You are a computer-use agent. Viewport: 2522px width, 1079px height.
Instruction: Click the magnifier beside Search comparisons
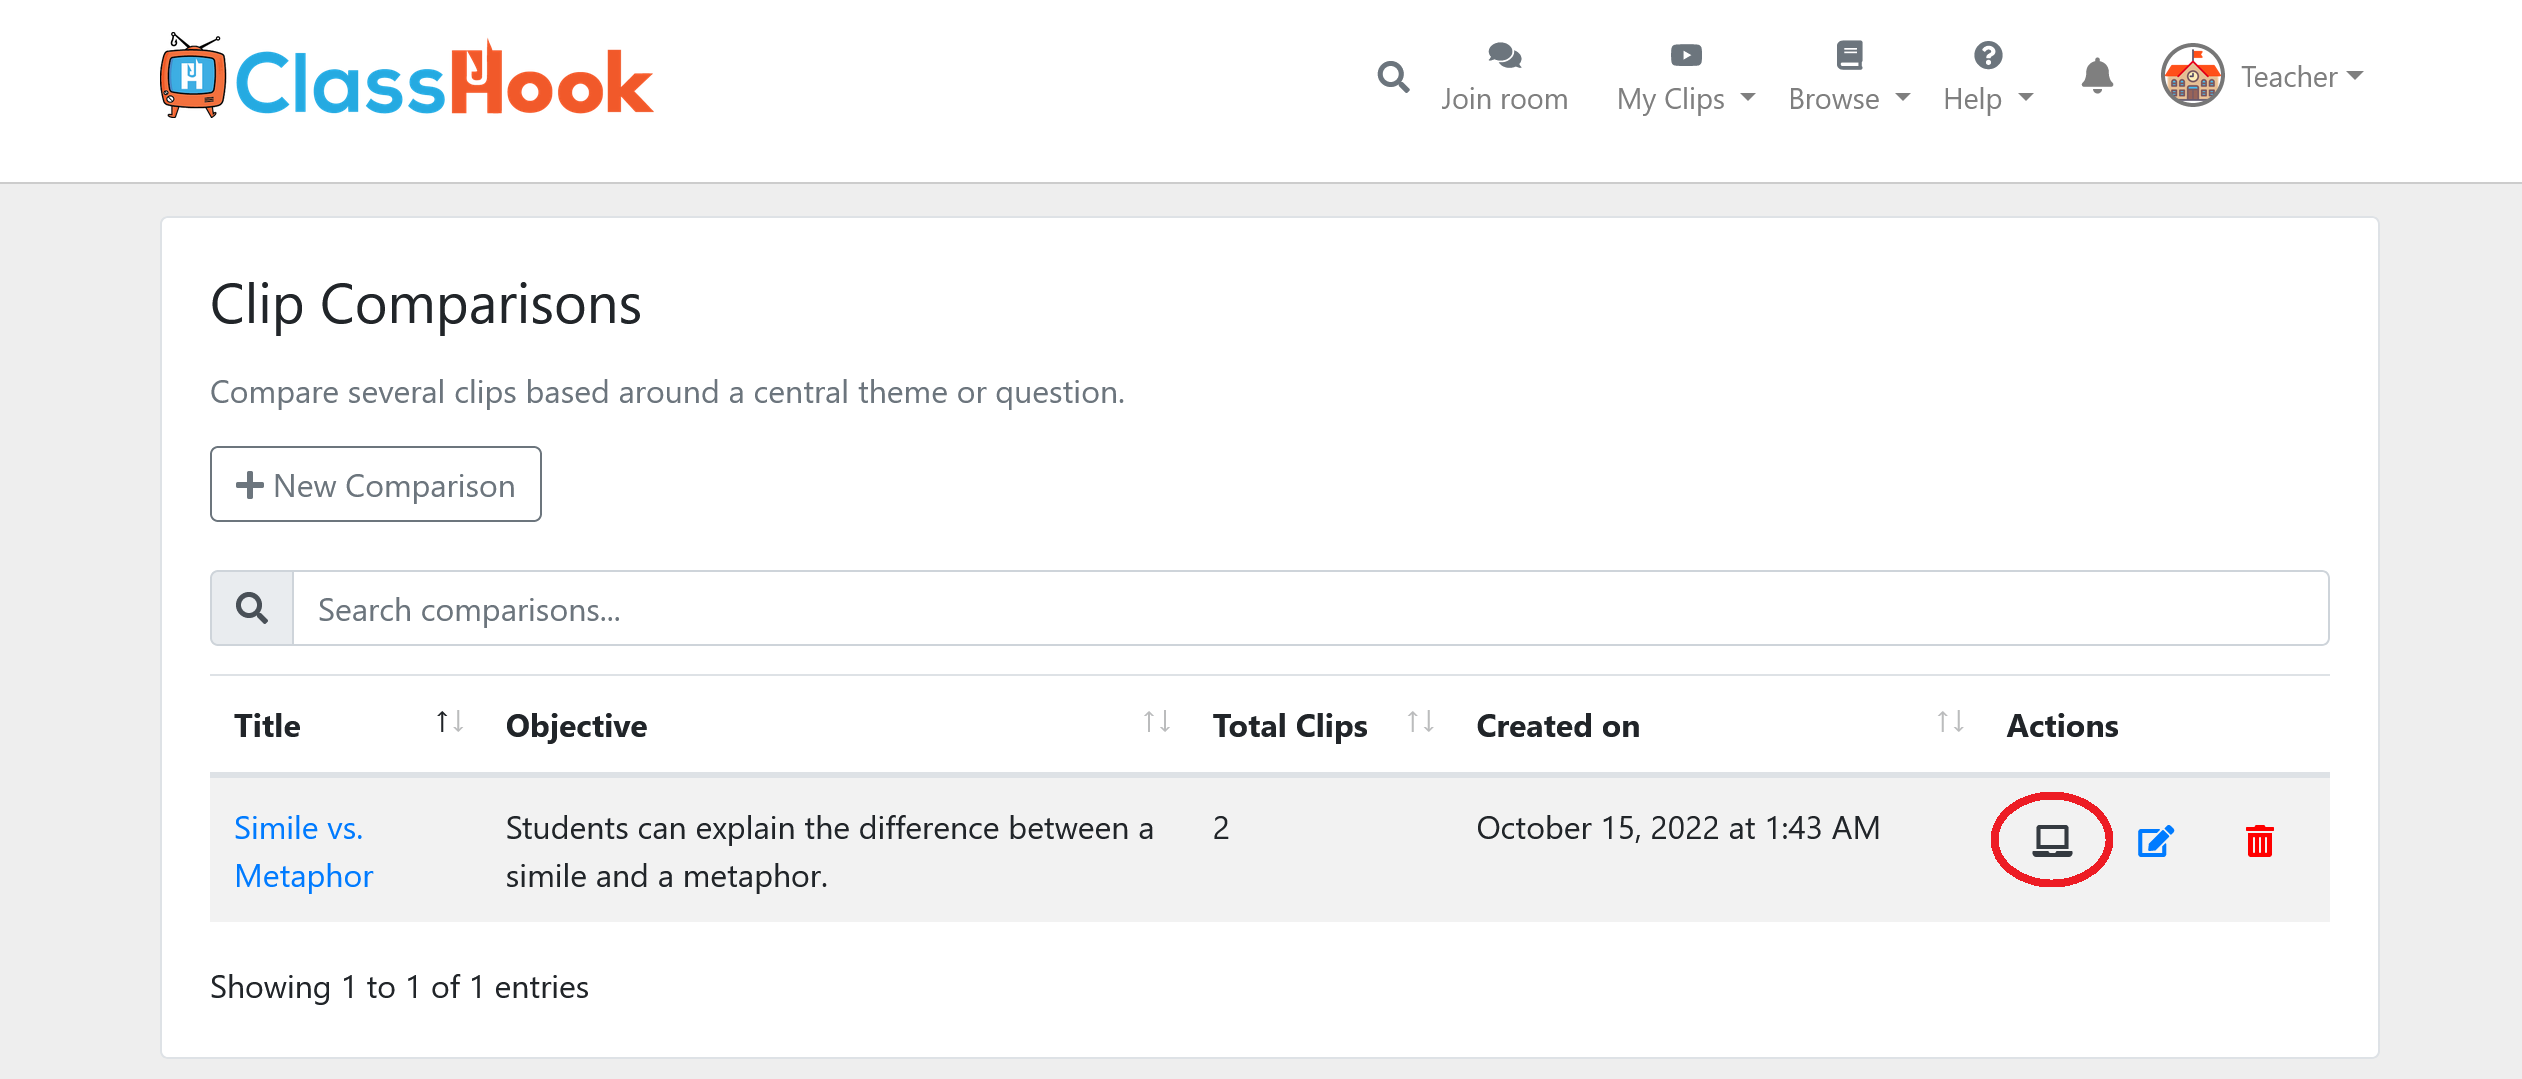tap(252, 608)
